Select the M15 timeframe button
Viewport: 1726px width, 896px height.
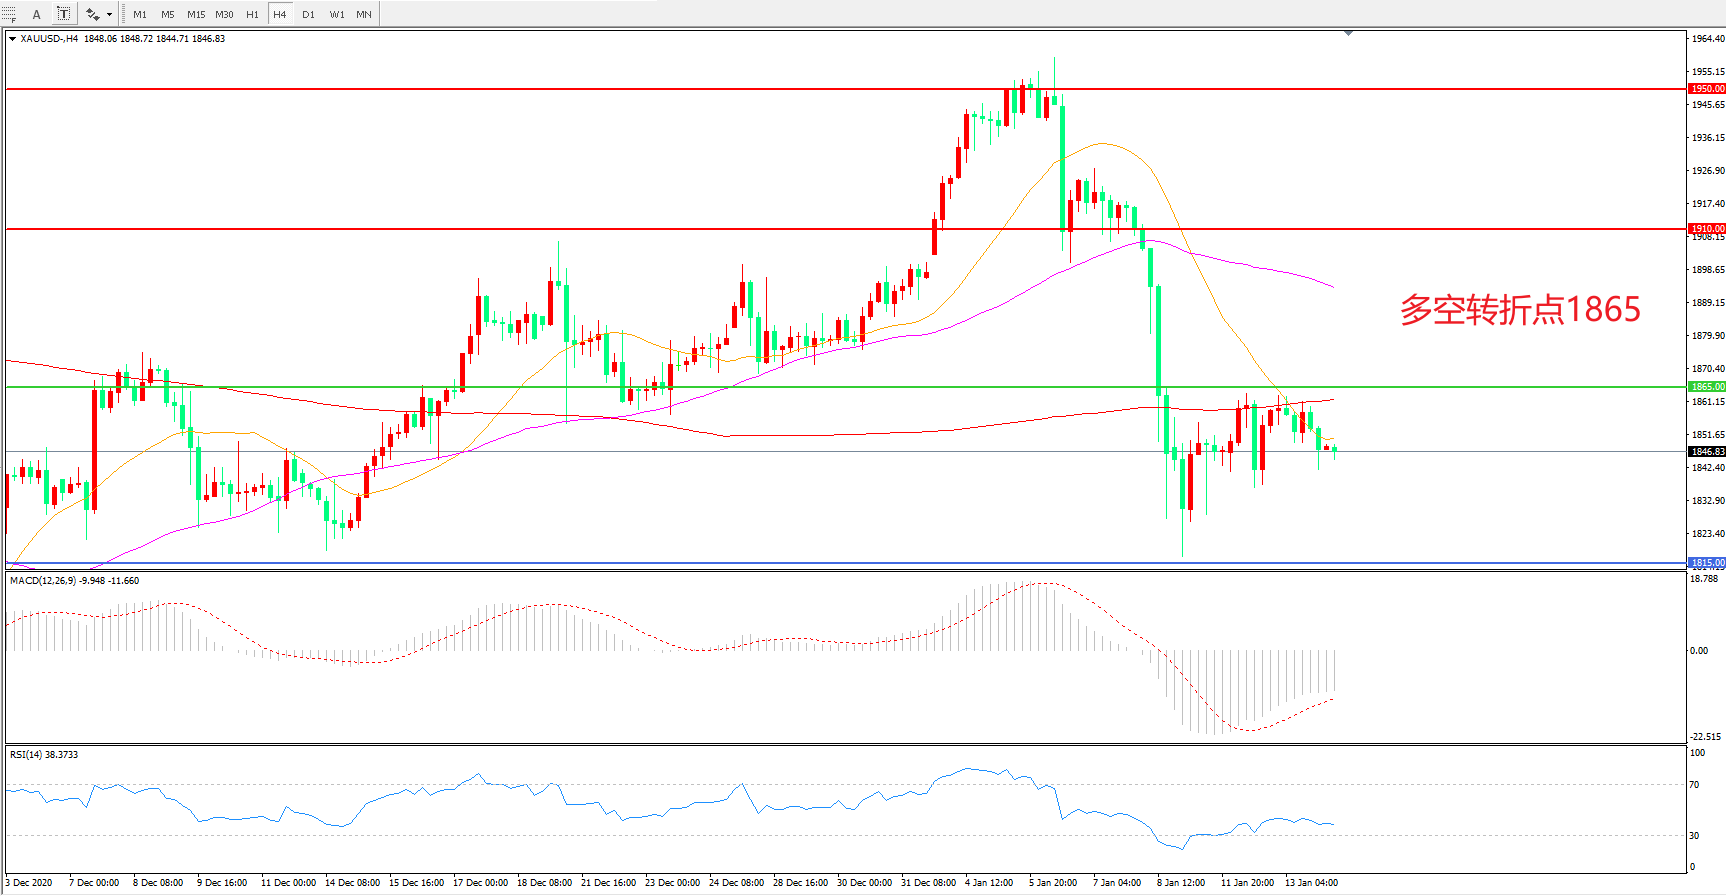point(196,14)
